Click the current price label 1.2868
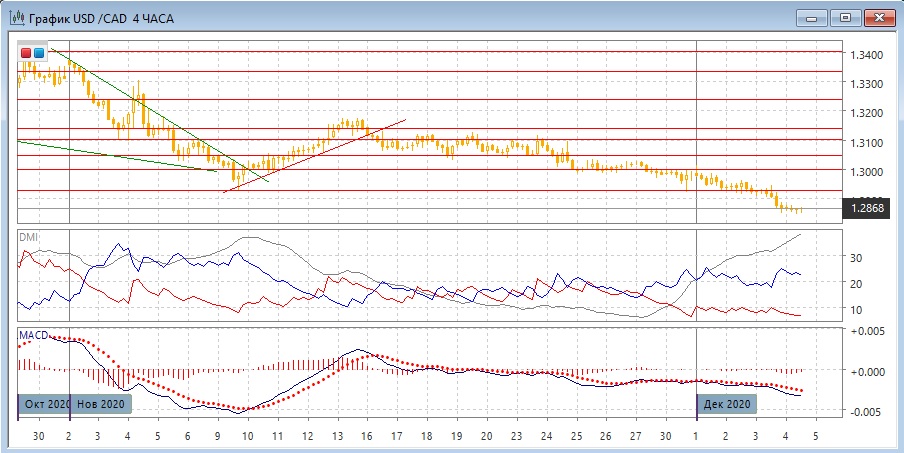 pyautogui.click(x=866, y=209)
